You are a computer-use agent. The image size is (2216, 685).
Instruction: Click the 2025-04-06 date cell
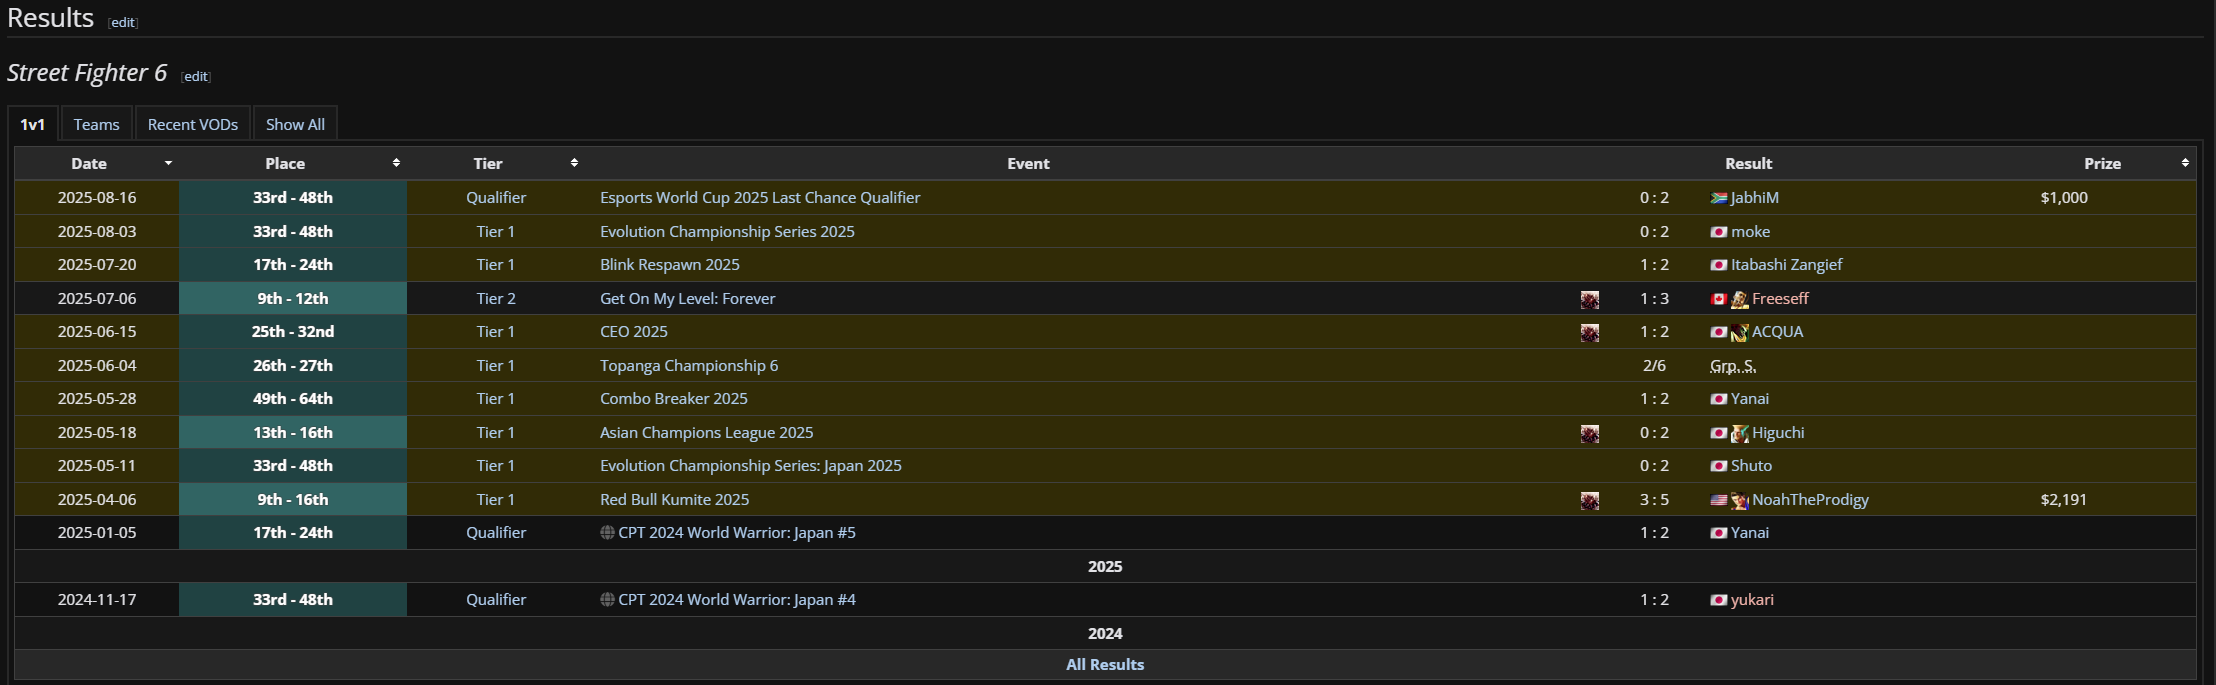97,500
